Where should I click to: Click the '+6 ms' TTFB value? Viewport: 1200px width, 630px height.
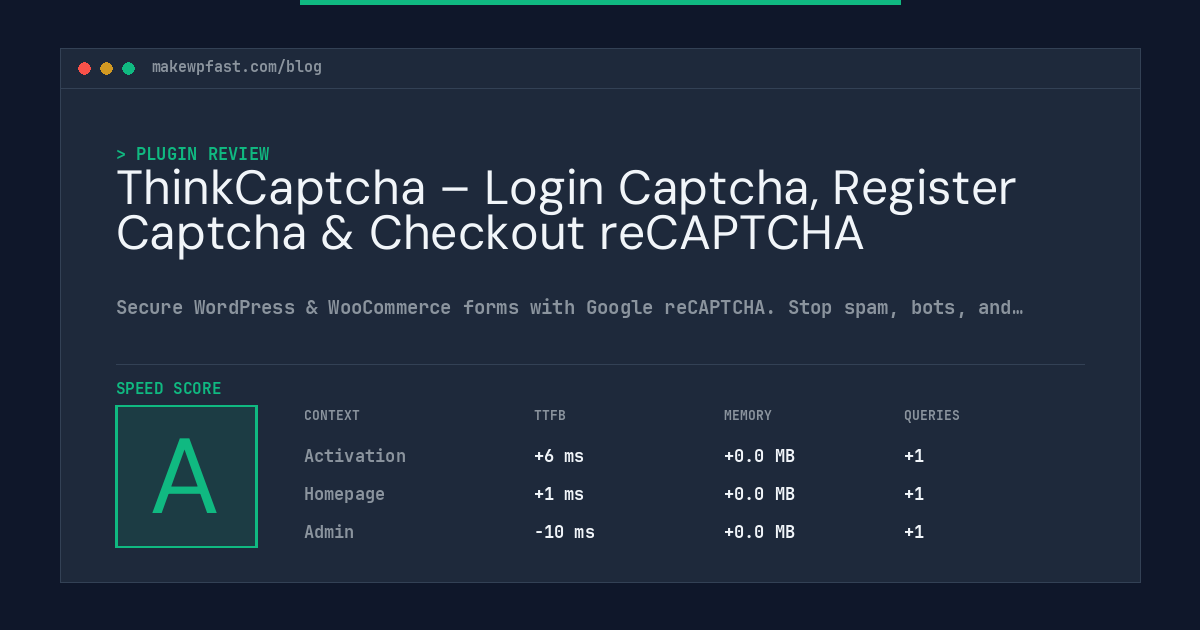559,456
